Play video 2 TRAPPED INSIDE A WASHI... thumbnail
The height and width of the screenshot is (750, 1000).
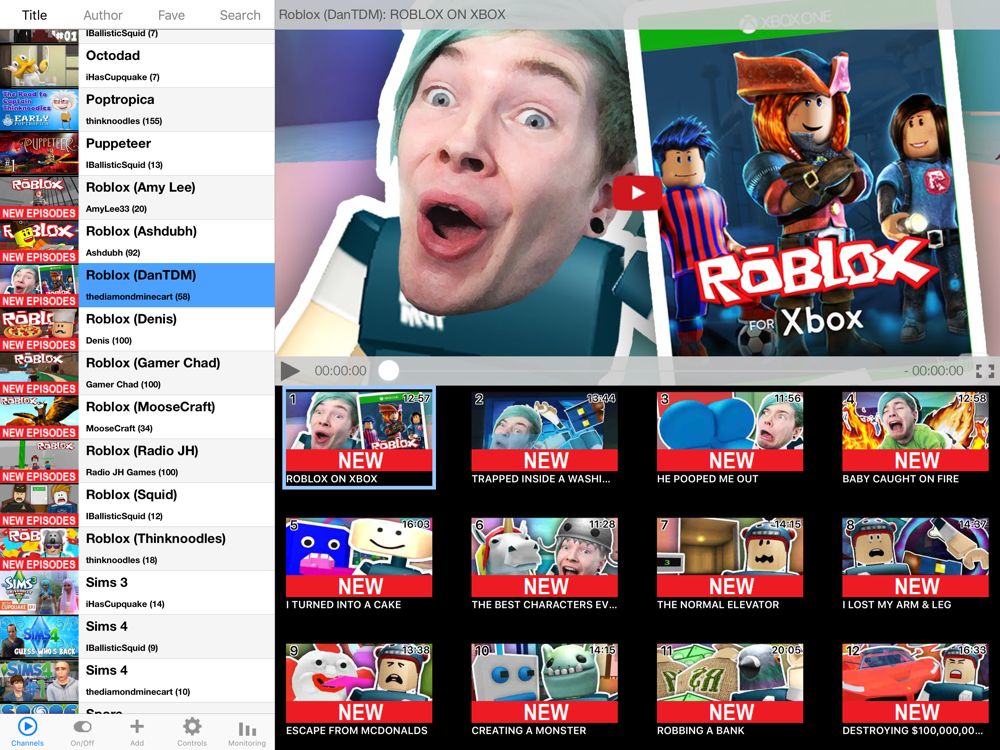pos(545,432)
